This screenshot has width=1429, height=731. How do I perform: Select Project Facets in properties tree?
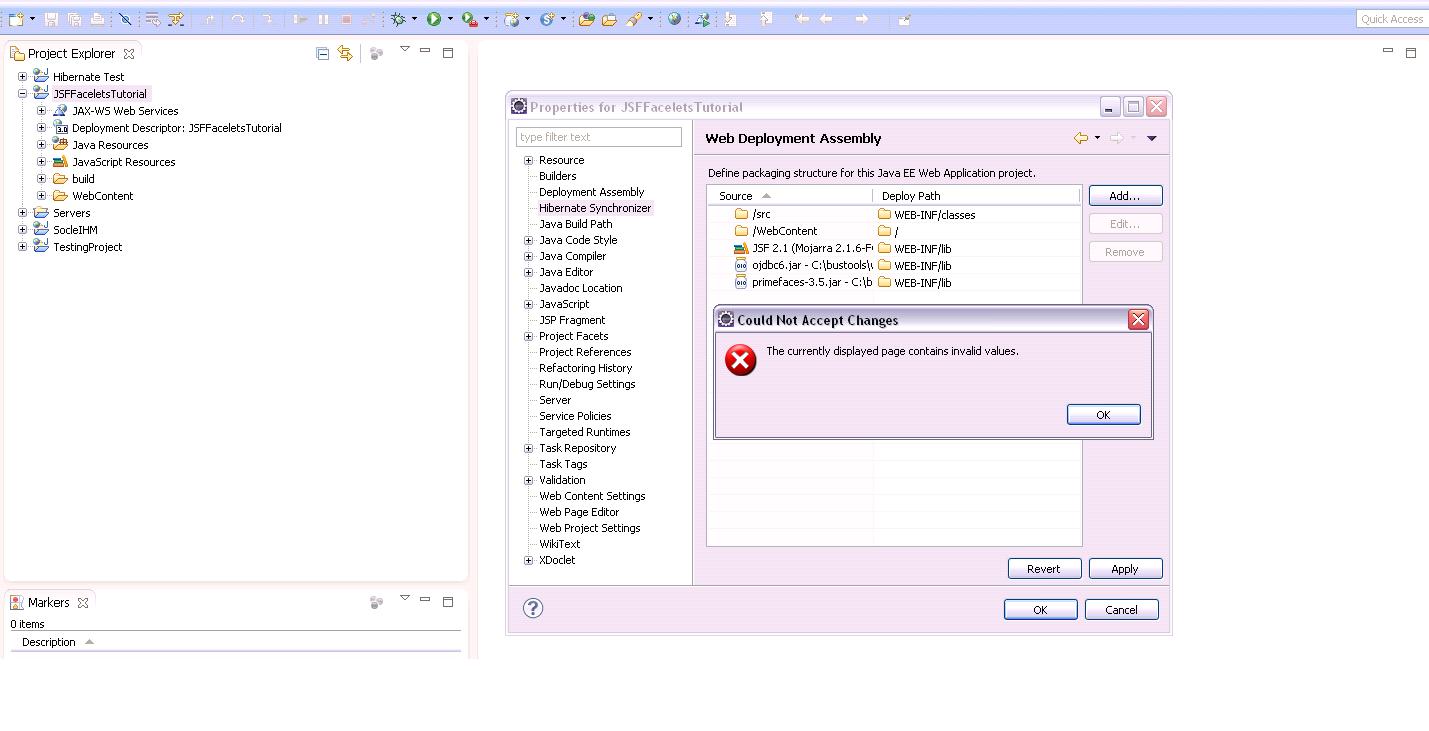coord(573,336)
